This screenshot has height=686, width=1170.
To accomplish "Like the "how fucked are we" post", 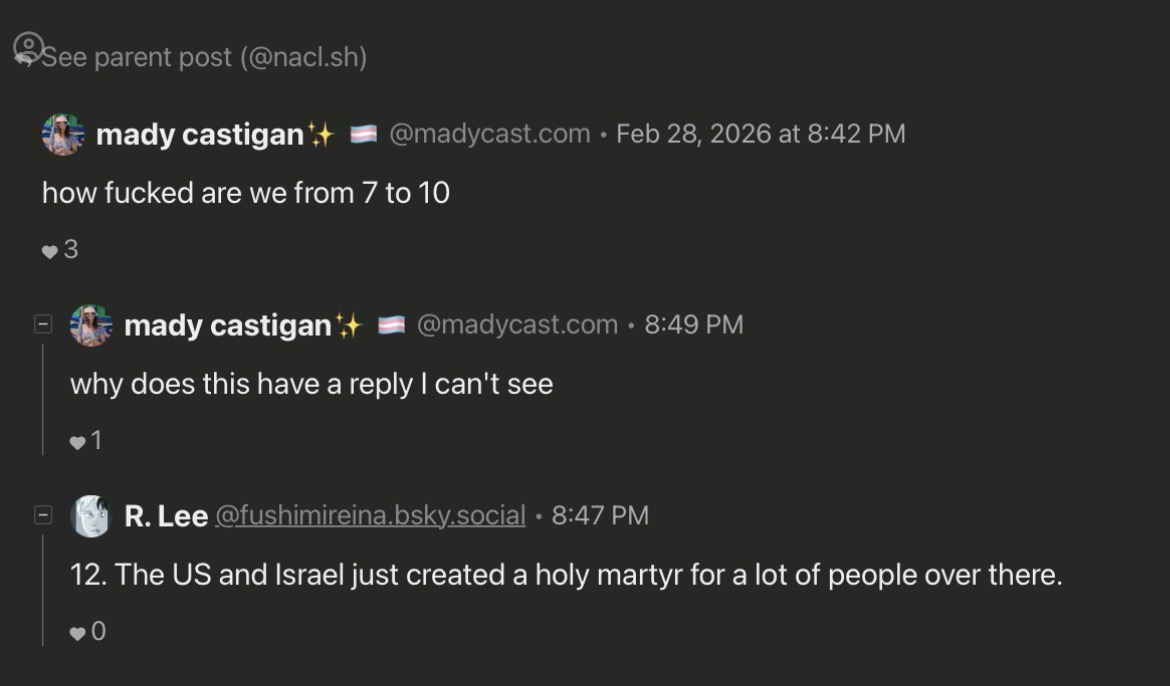I will [x=50, y=251].
